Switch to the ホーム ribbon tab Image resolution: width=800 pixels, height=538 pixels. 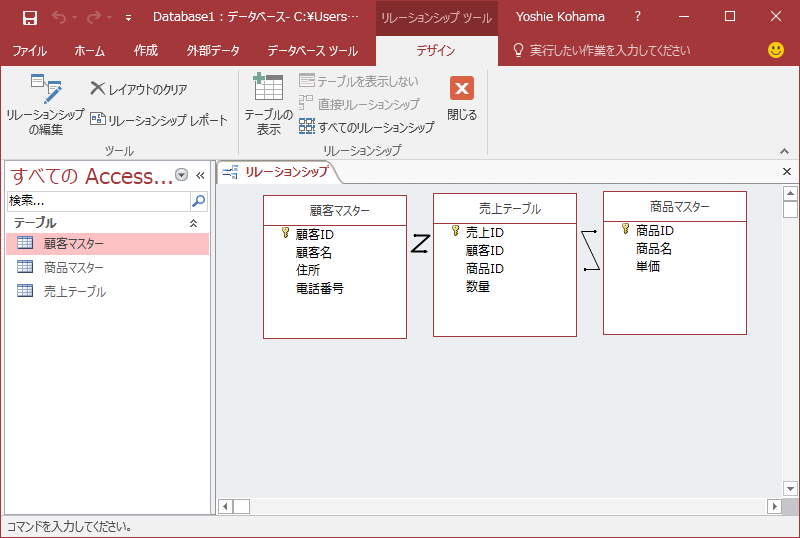[x=89, y=51]
